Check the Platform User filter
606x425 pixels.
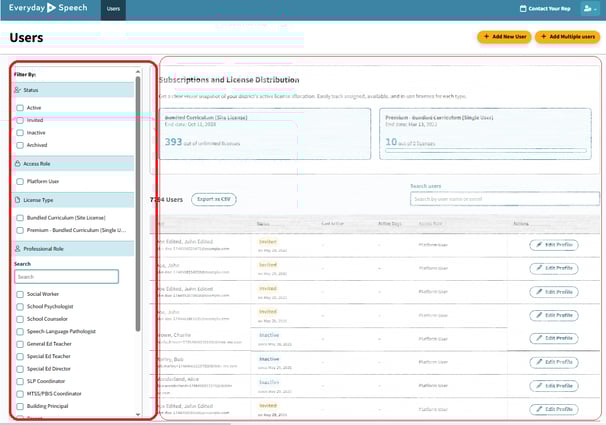[20, 181]
